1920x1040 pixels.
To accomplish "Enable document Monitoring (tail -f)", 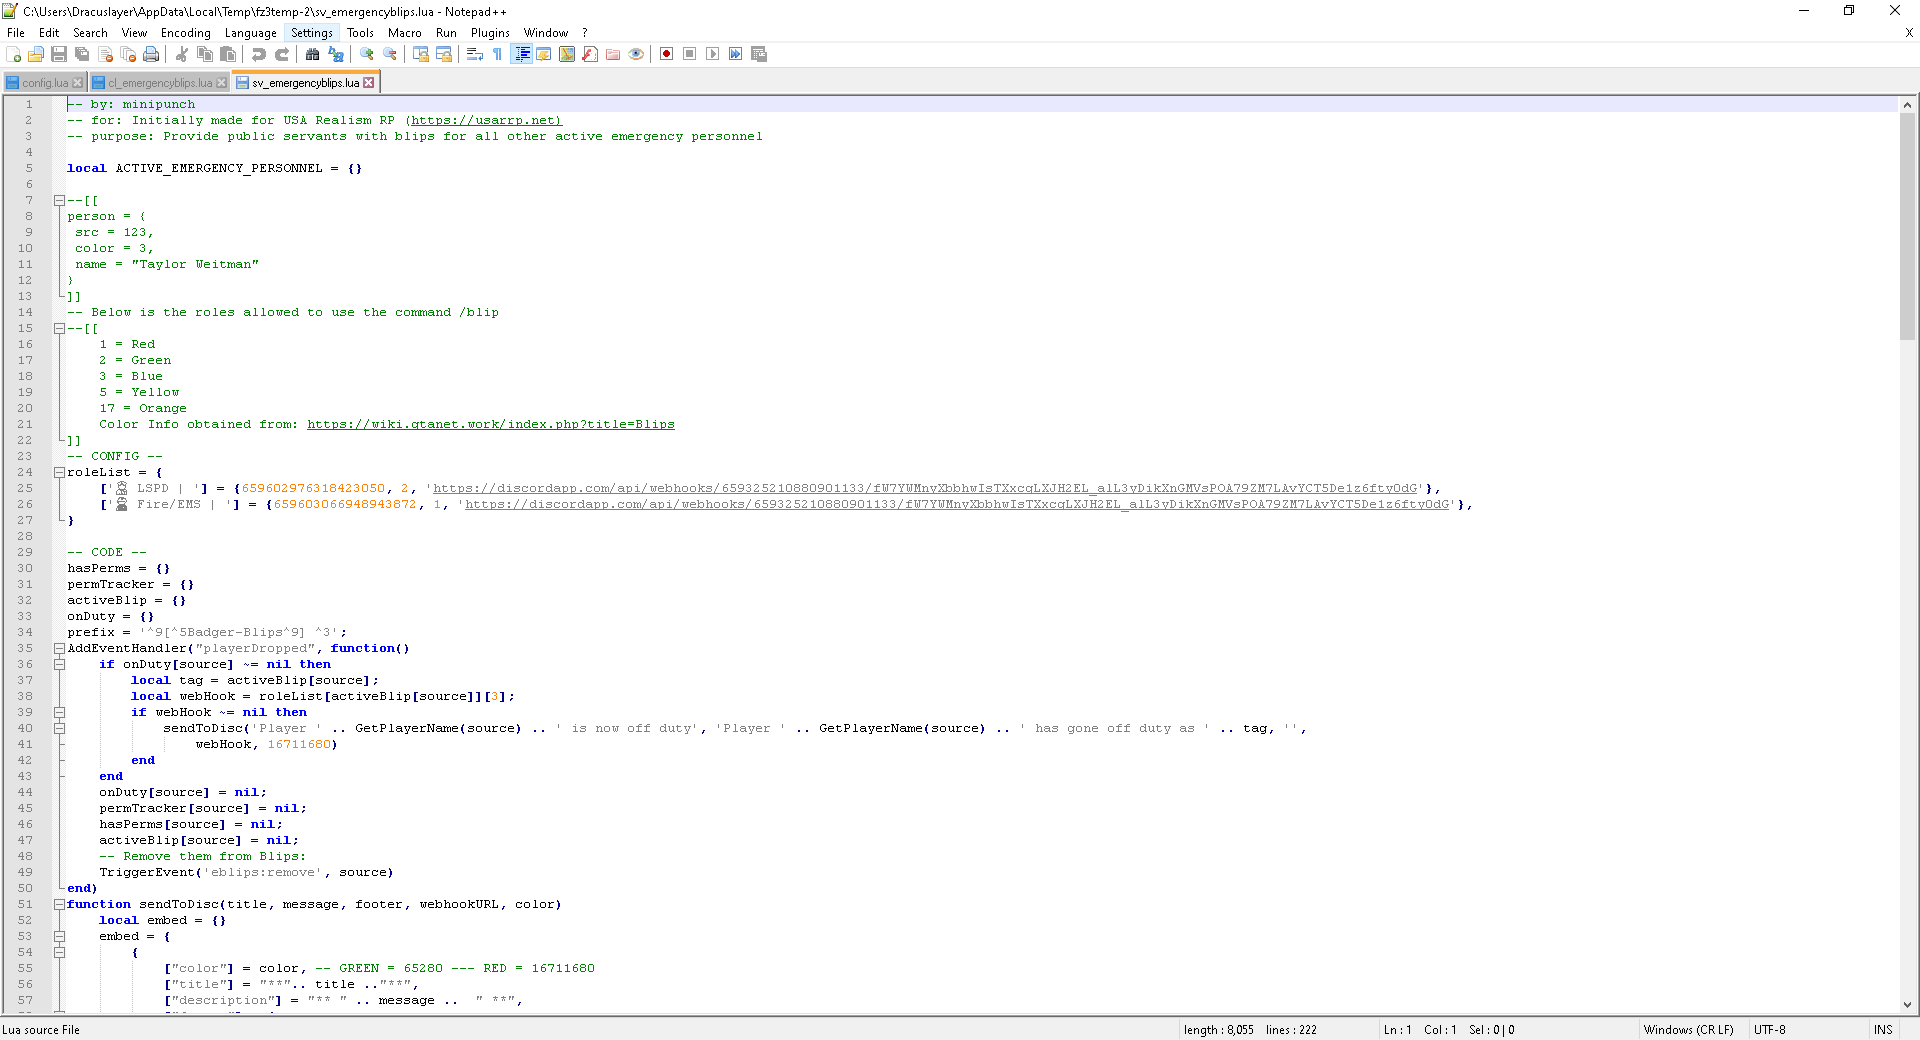I will click(x=636, y=54).
